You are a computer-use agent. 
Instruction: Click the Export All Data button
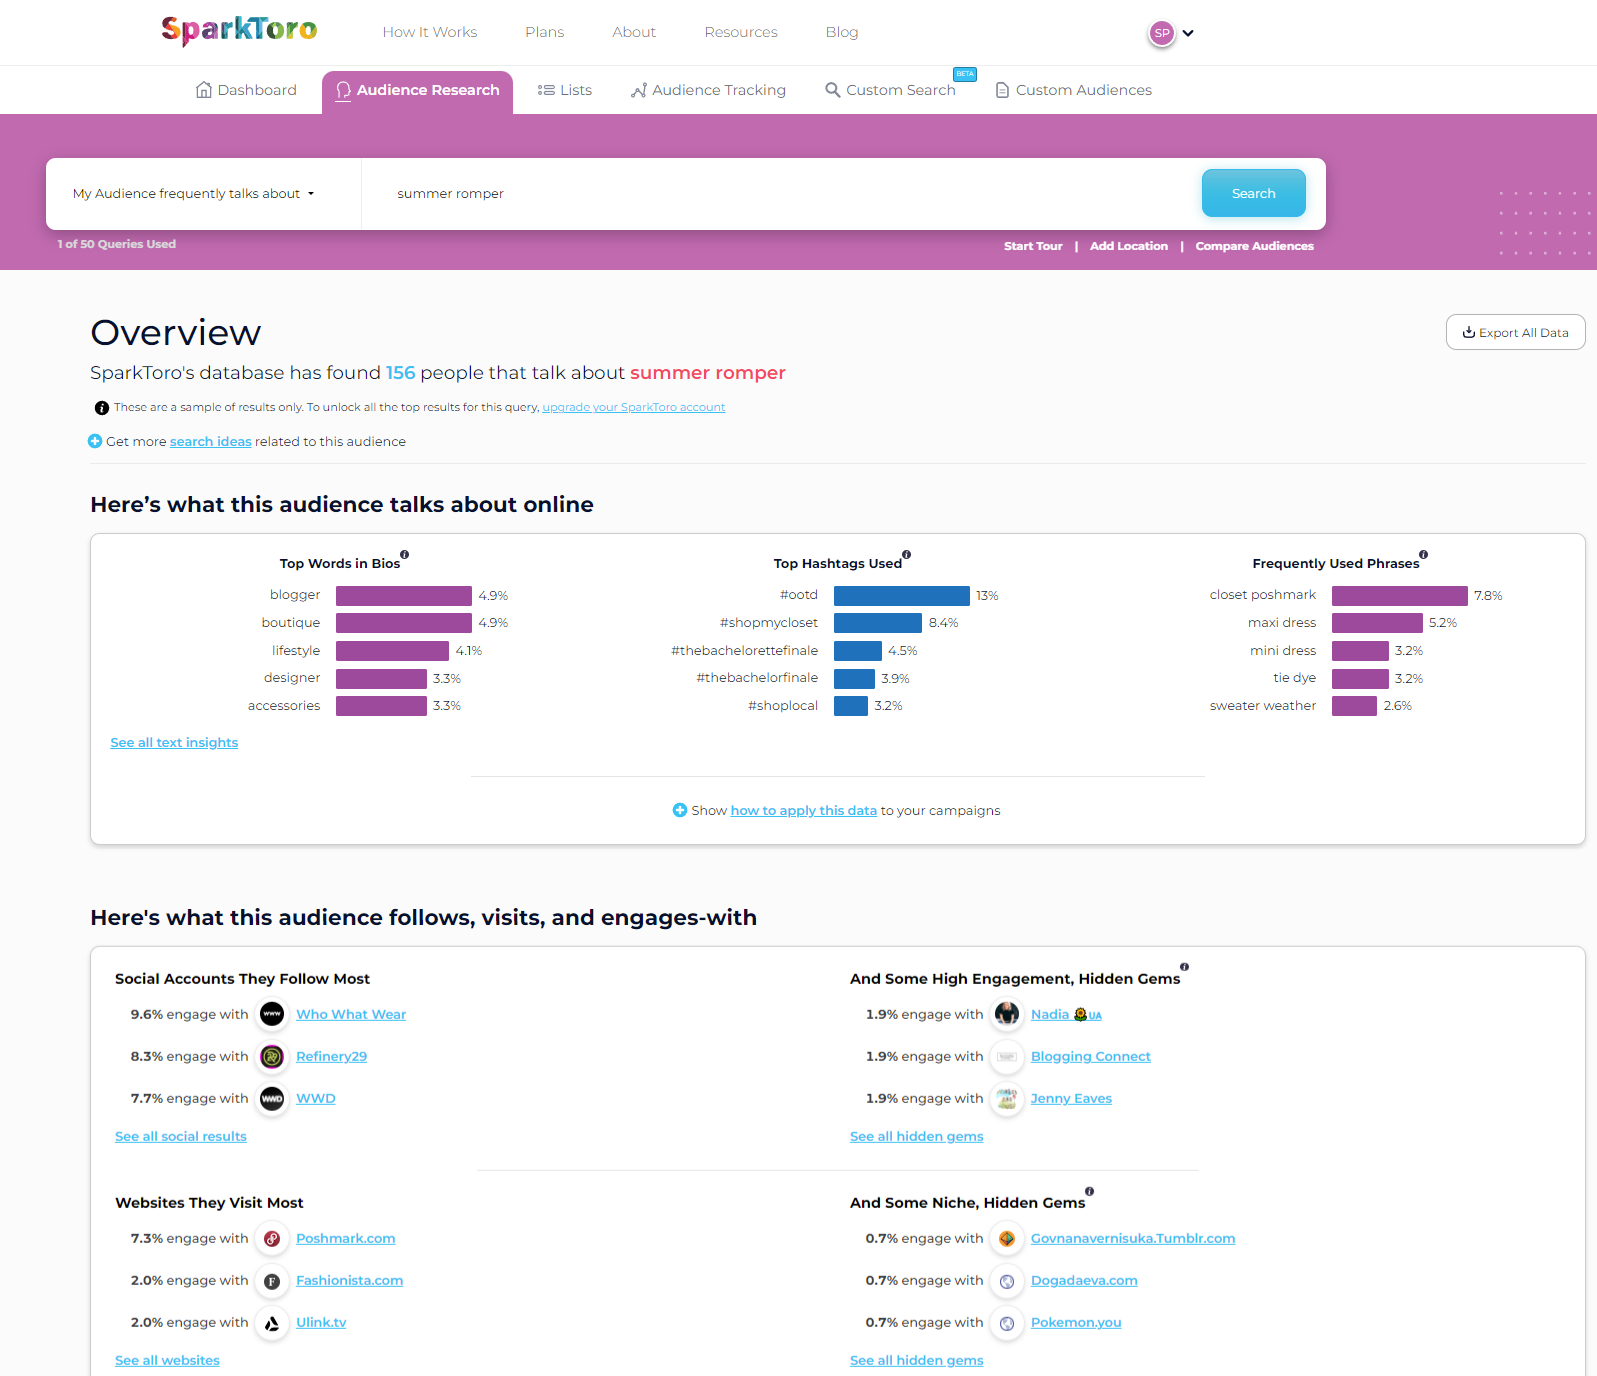pos(1515,333)
